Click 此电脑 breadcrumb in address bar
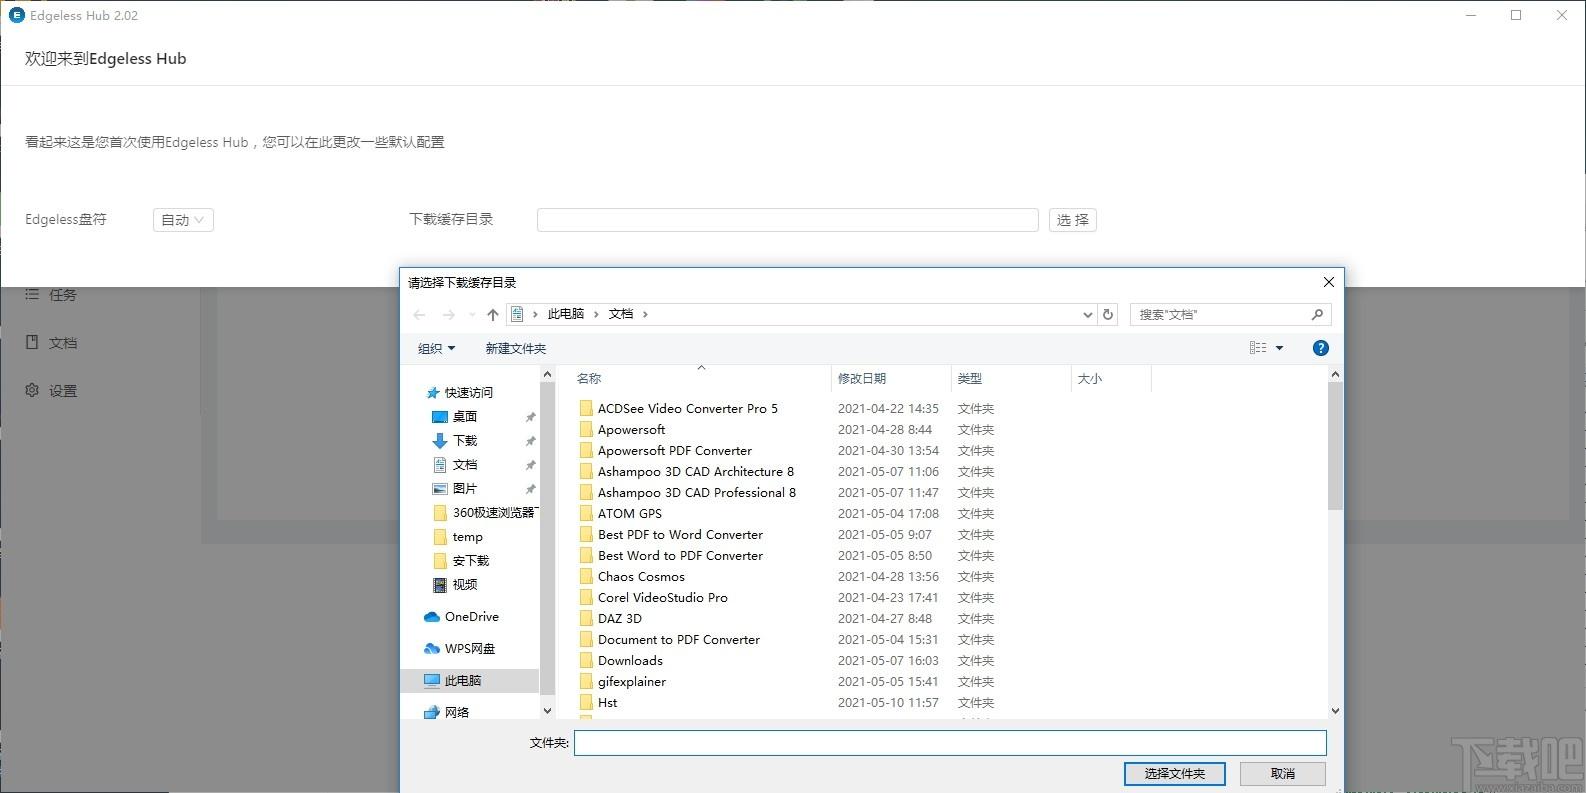The width and height of the screenshot is (1586, 793). [566, 314]
